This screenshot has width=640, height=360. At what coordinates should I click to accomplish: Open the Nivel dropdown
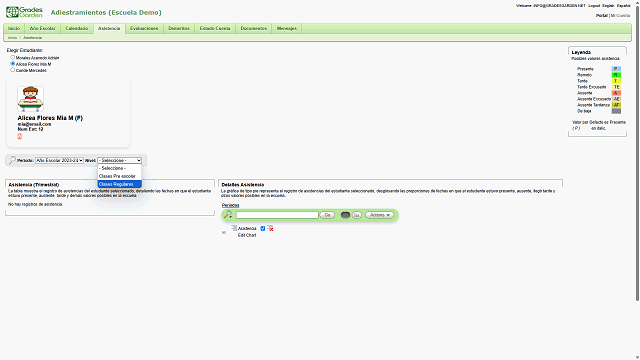[120, 160]
